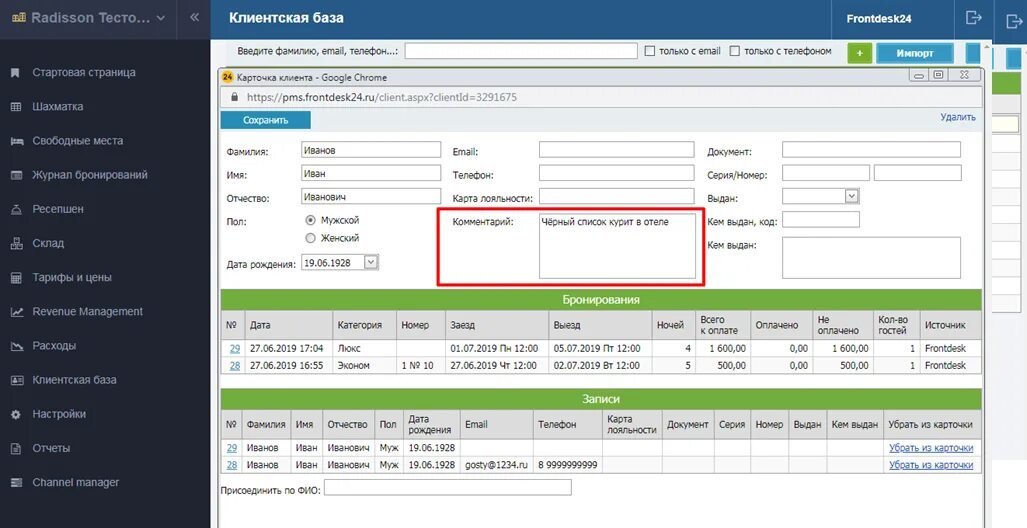Click the logout icon next to Frontdesk24
The width and height of the screenshot is (1027, 528).
tap(974, 18)
